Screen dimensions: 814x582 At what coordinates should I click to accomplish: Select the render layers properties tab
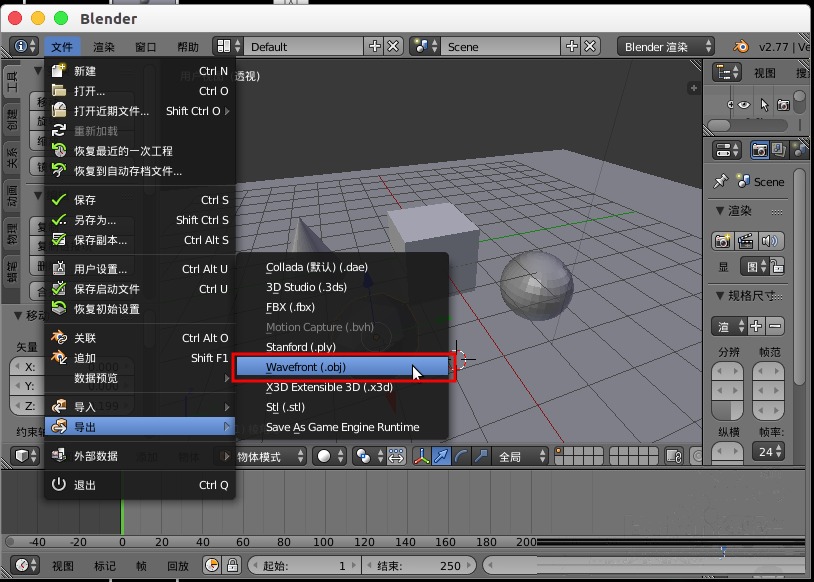point(779,150)
